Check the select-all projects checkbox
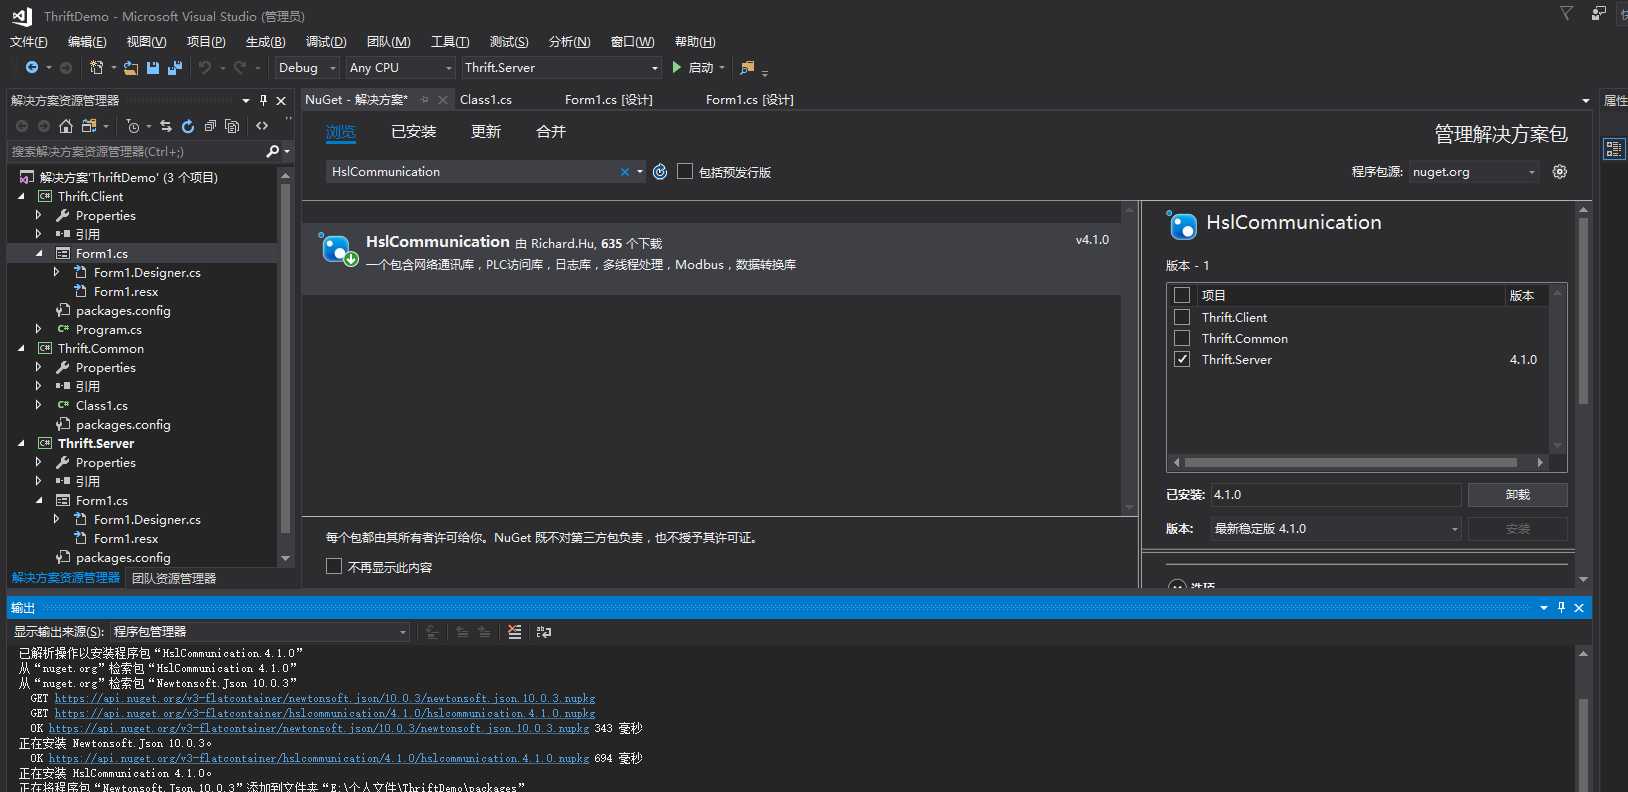This screenshot has height=792, width=1628. [1182, 295]
